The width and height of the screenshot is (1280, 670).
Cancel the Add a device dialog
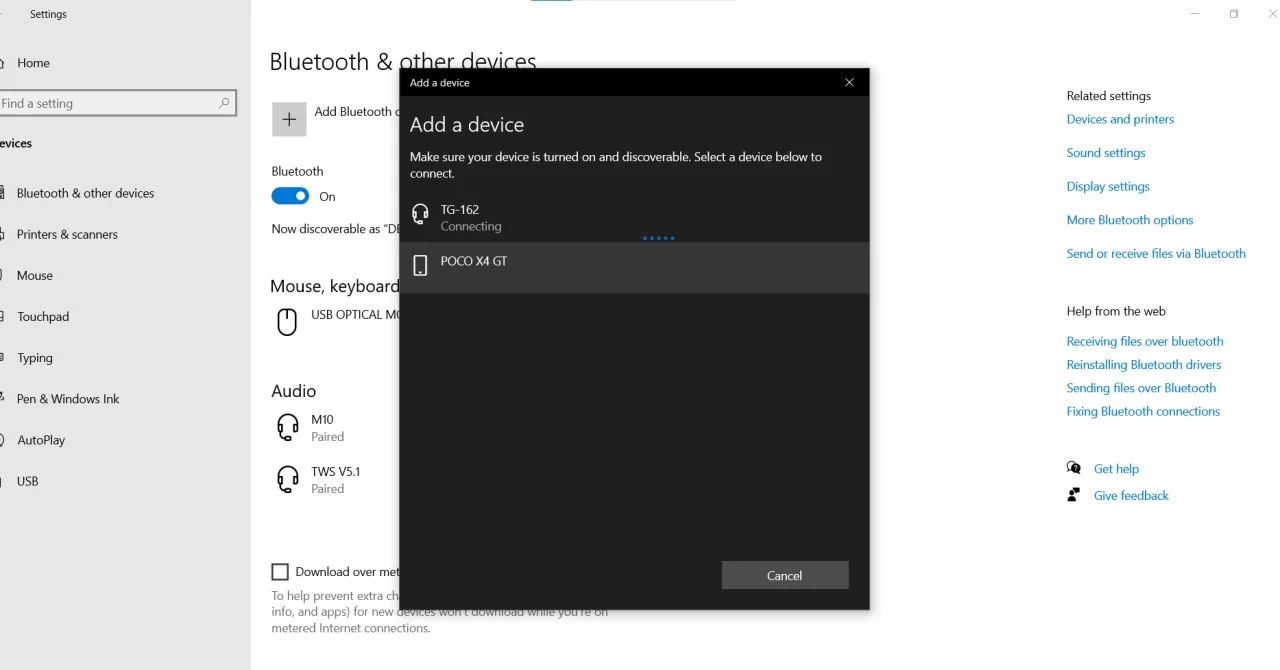click(785, 575)
